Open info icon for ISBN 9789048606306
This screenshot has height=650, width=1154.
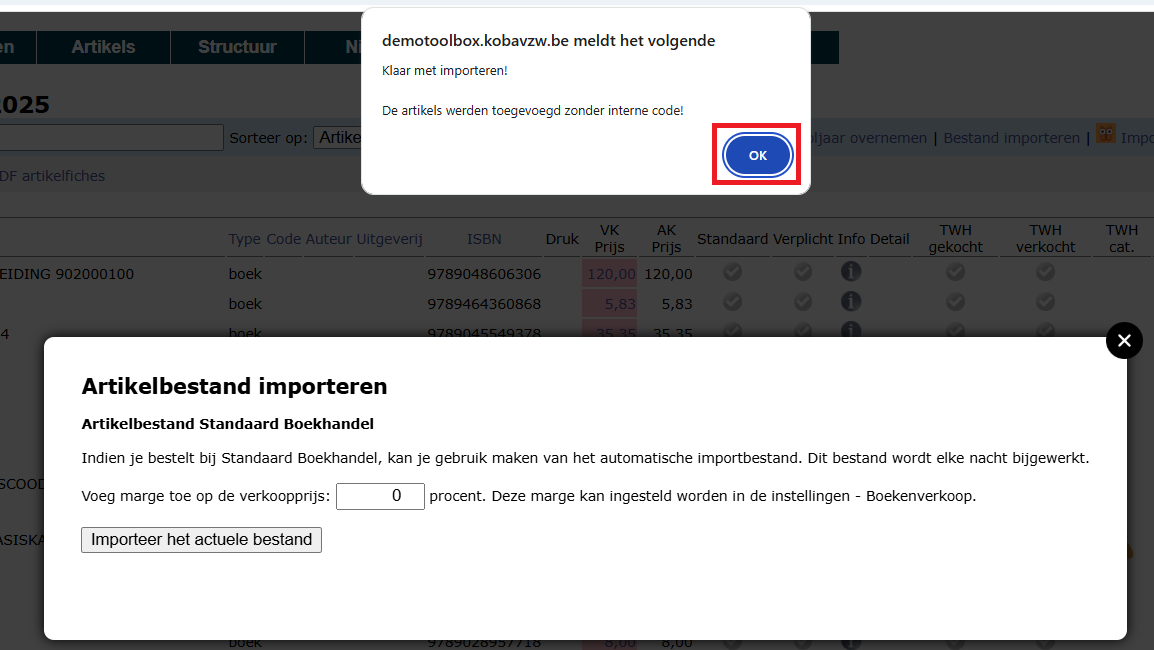851,272
